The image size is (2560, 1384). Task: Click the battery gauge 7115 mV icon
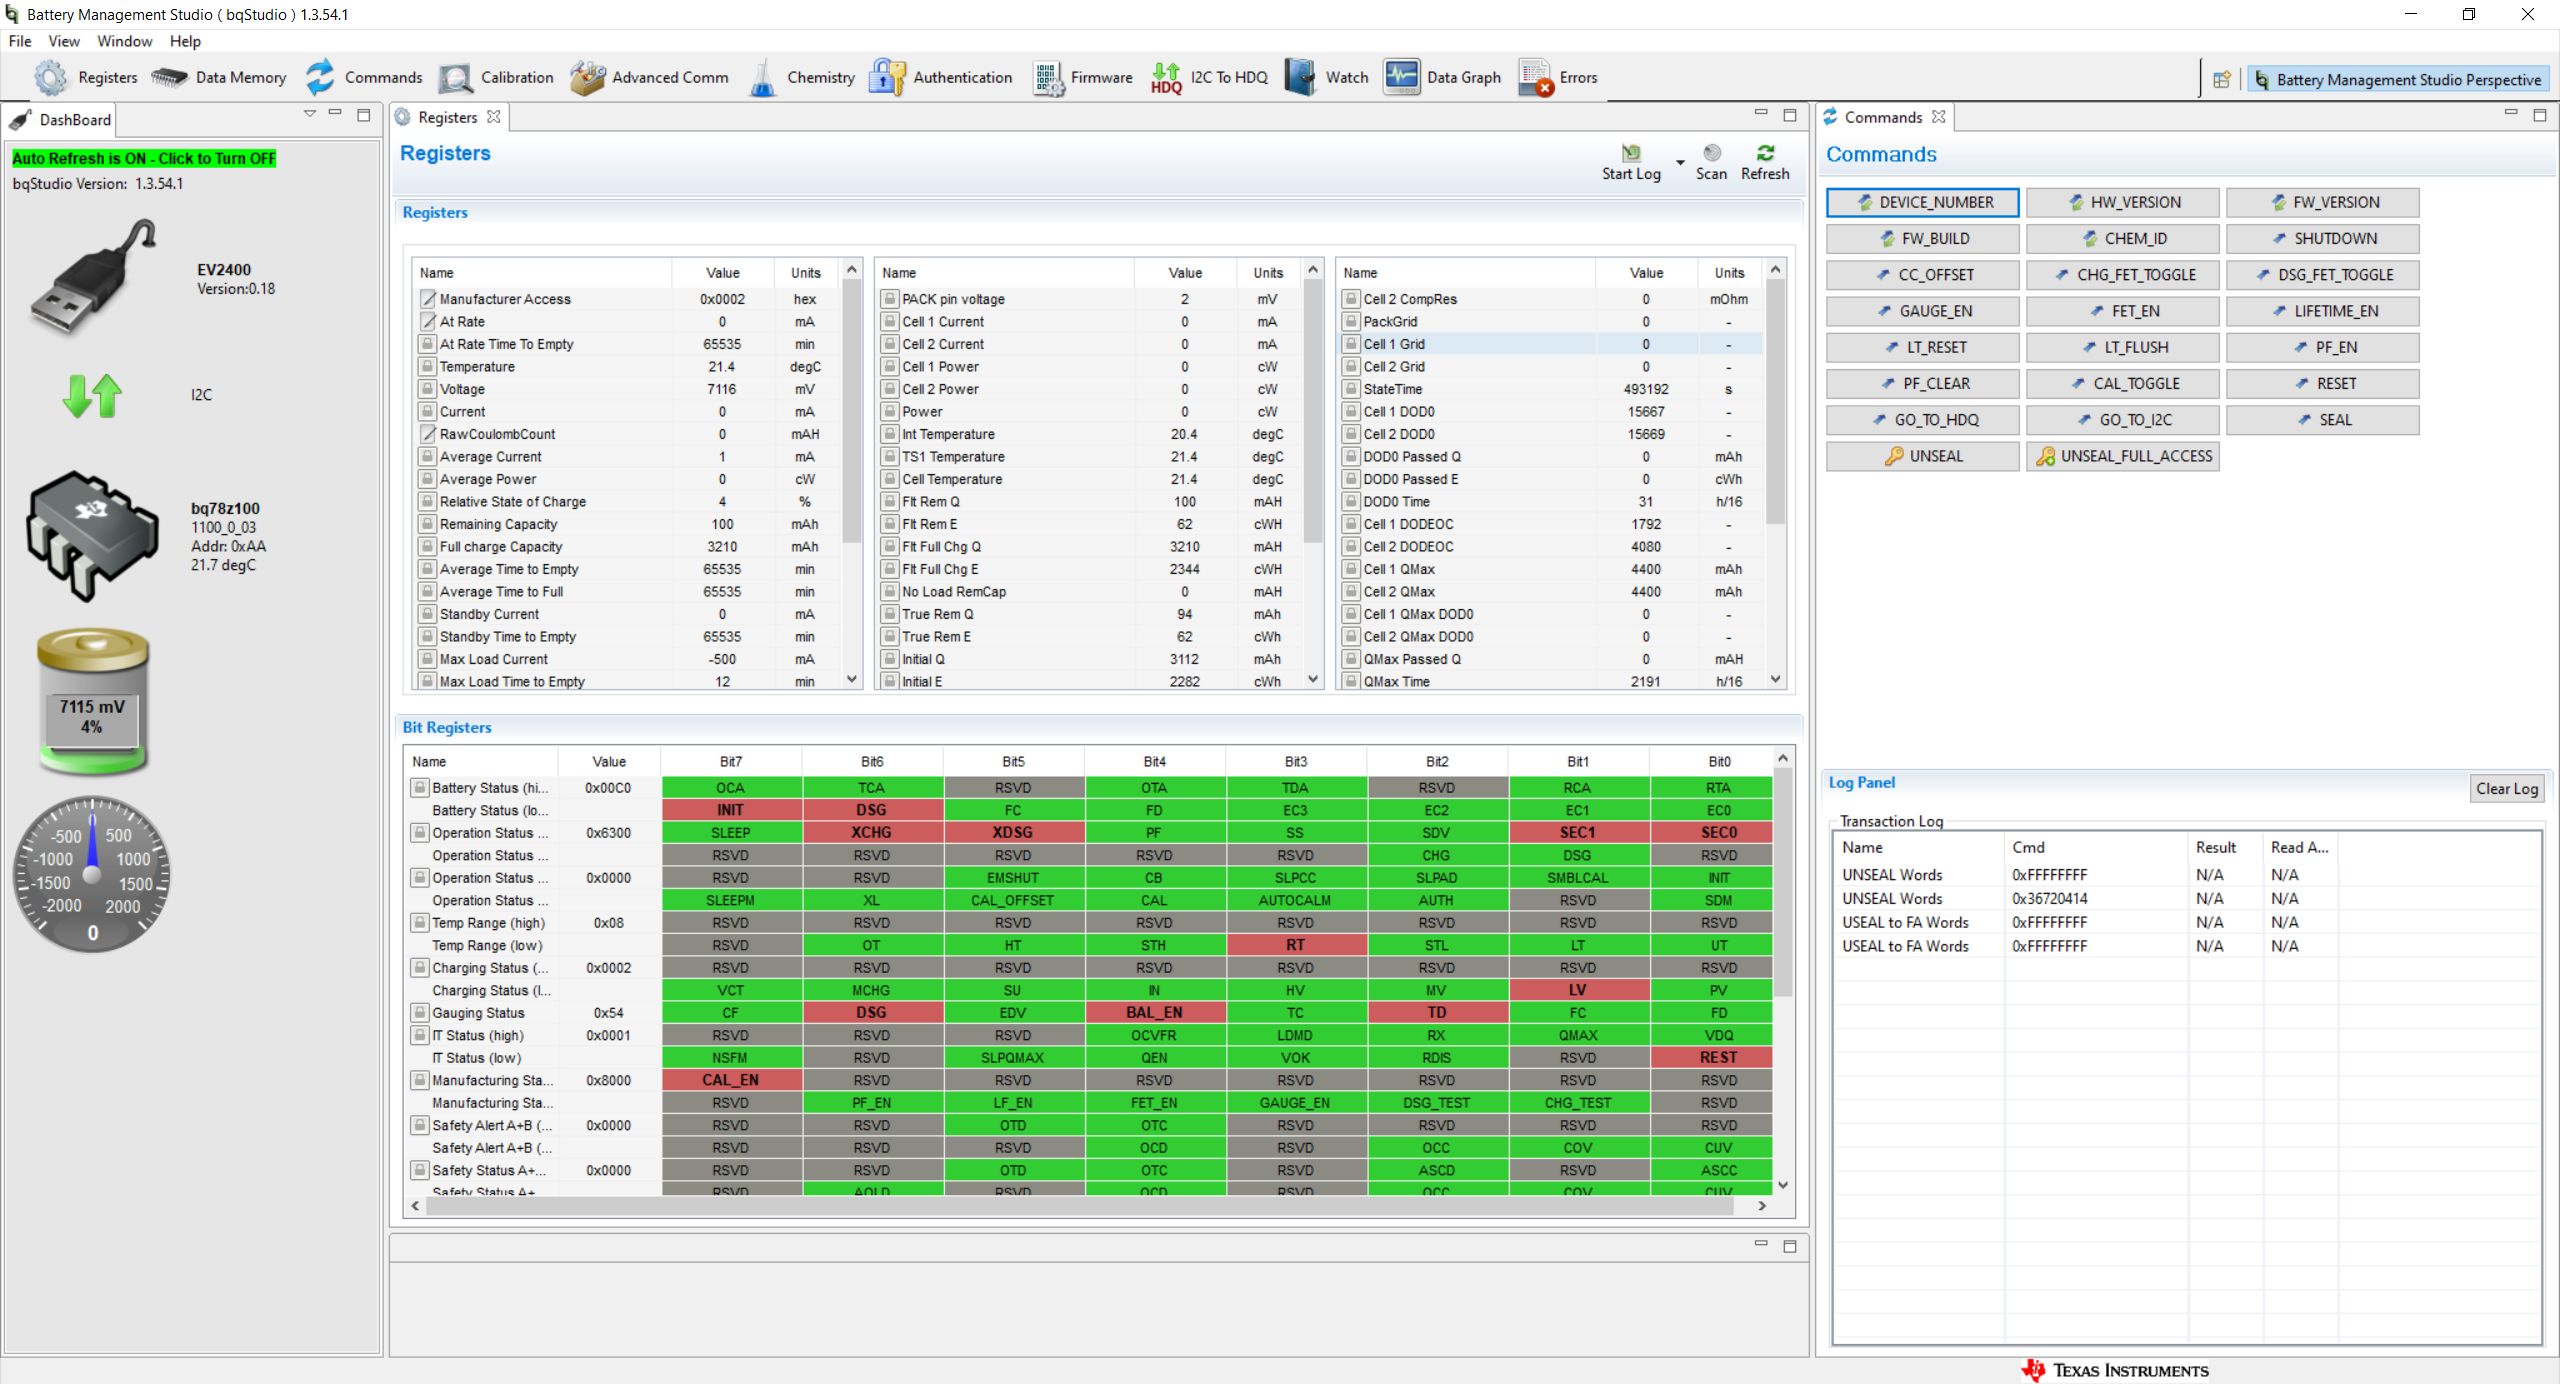(x=92, y=702)
